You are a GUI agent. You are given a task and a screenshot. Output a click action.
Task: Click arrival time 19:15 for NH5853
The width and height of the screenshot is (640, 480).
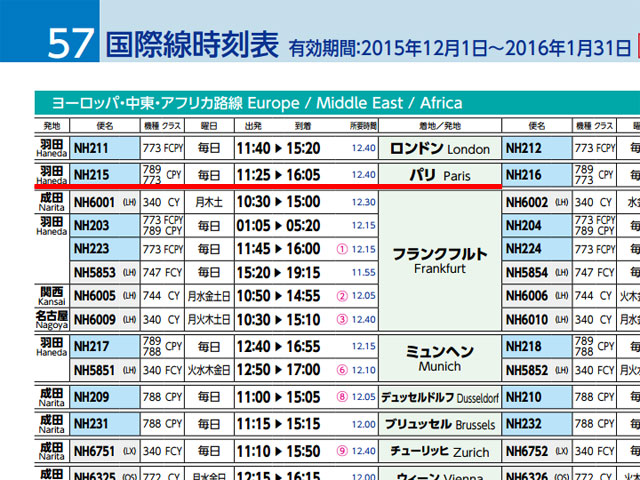[x=303, y=272]
